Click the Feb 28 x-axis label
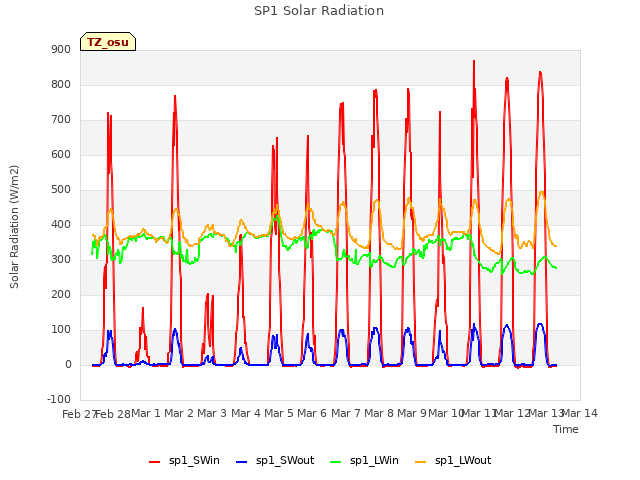 pyautogui.click(x=113, y=414)
